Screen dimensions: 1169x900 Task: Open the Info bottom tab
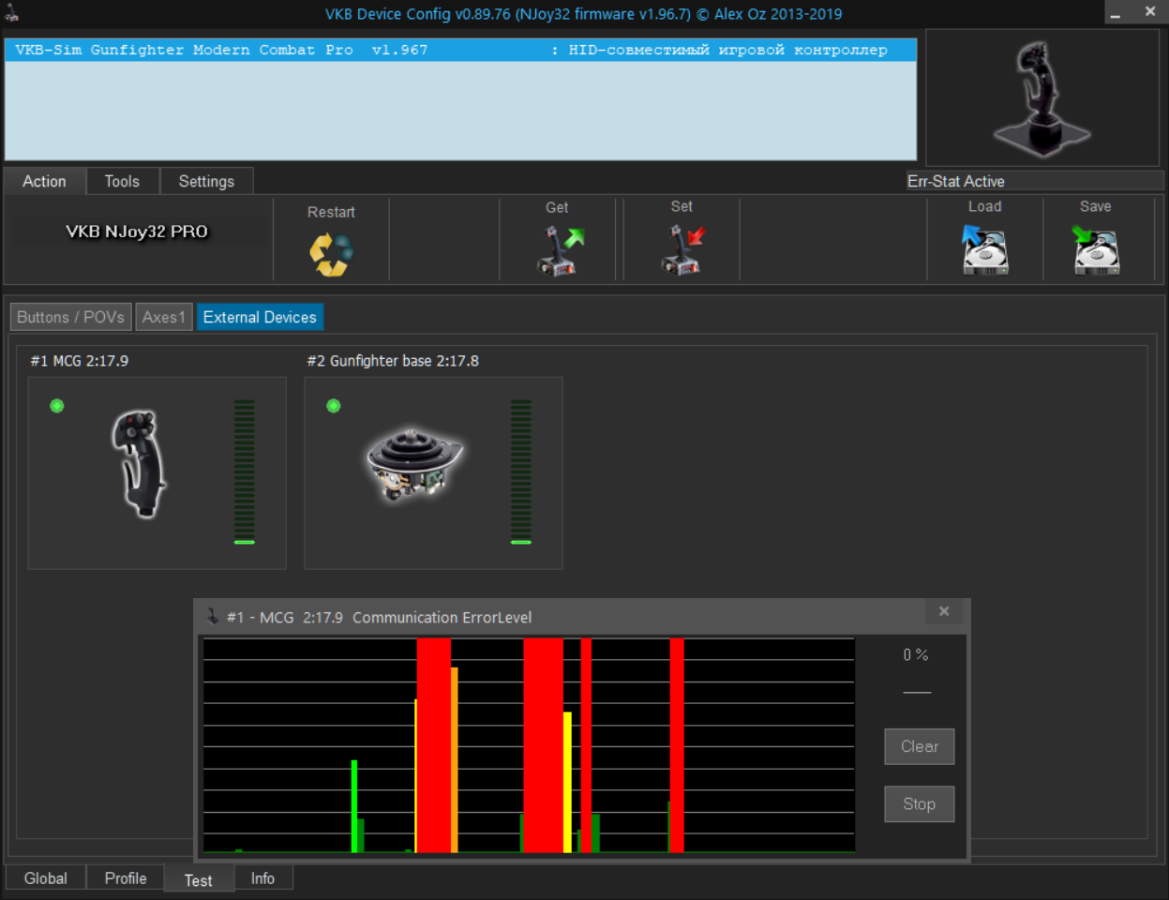(x=262, y=878)
